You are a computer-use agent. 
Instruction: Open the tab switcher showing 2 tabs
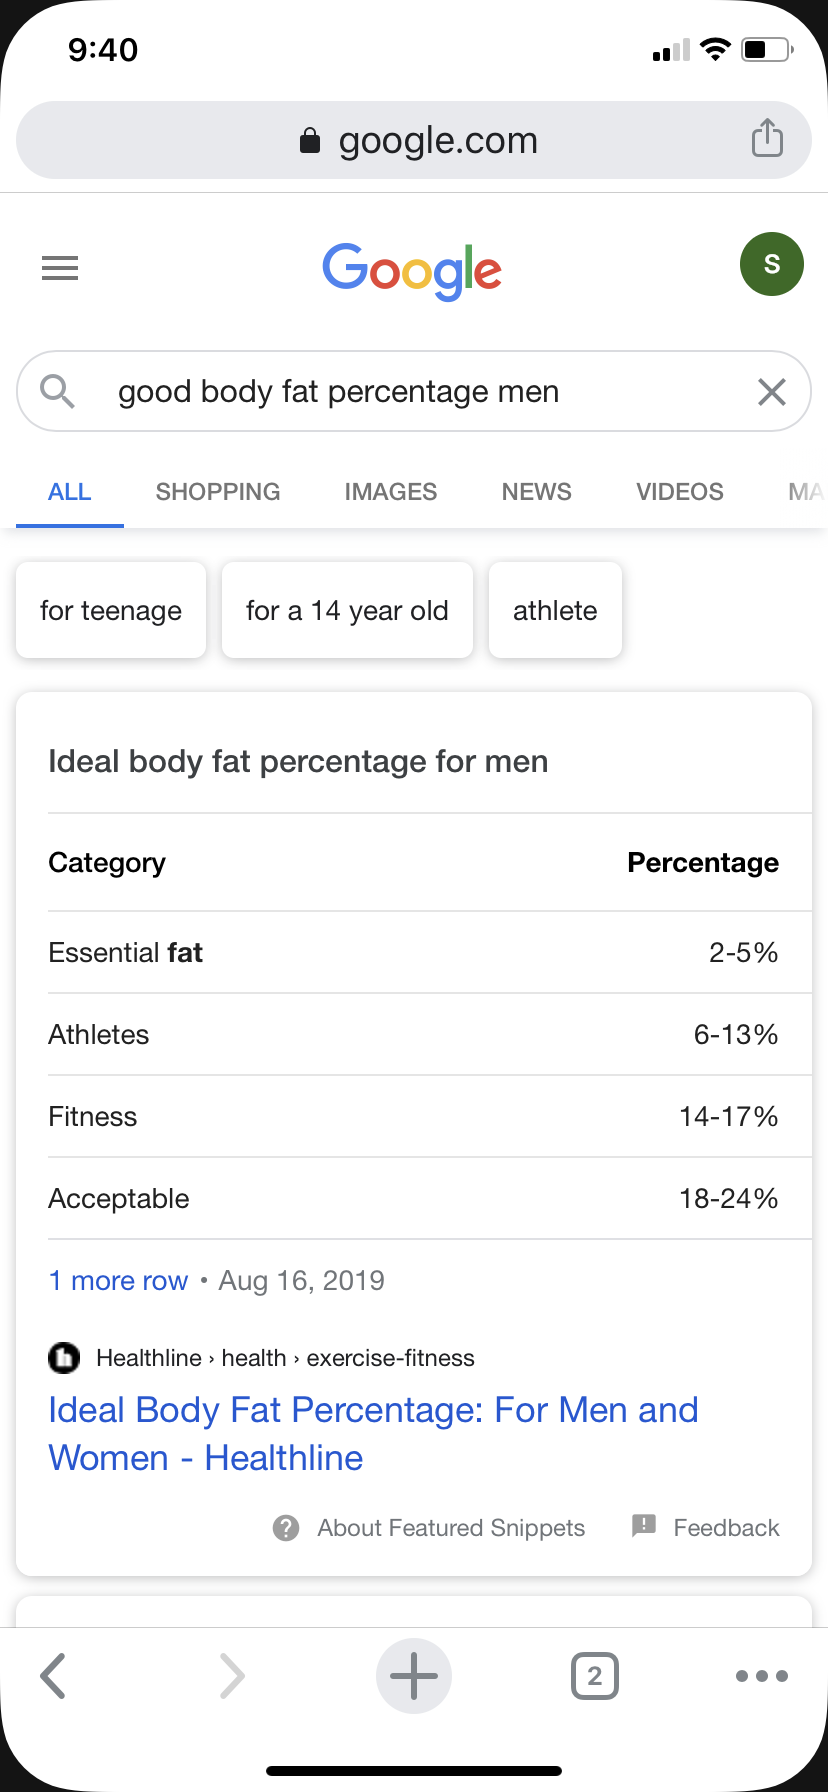(x=594, y=1676)
